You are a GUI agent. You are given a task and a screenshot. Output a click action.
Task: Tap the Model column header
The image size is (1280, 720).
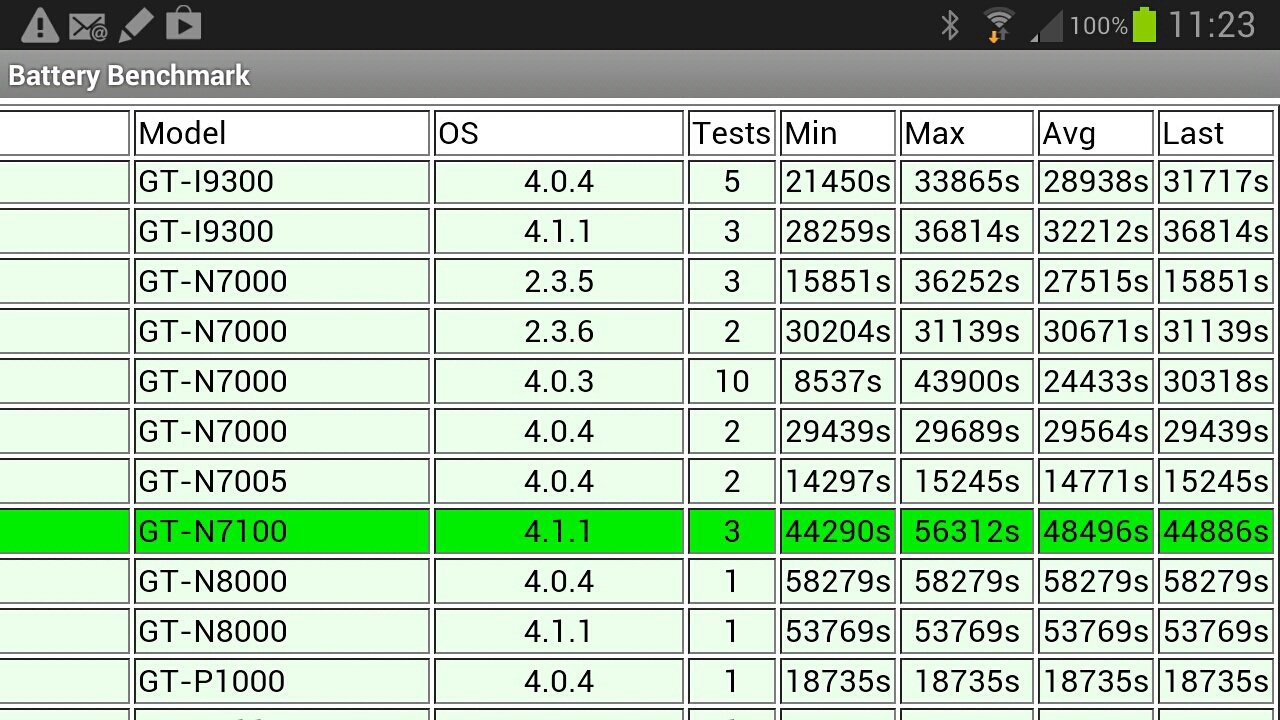282,133
